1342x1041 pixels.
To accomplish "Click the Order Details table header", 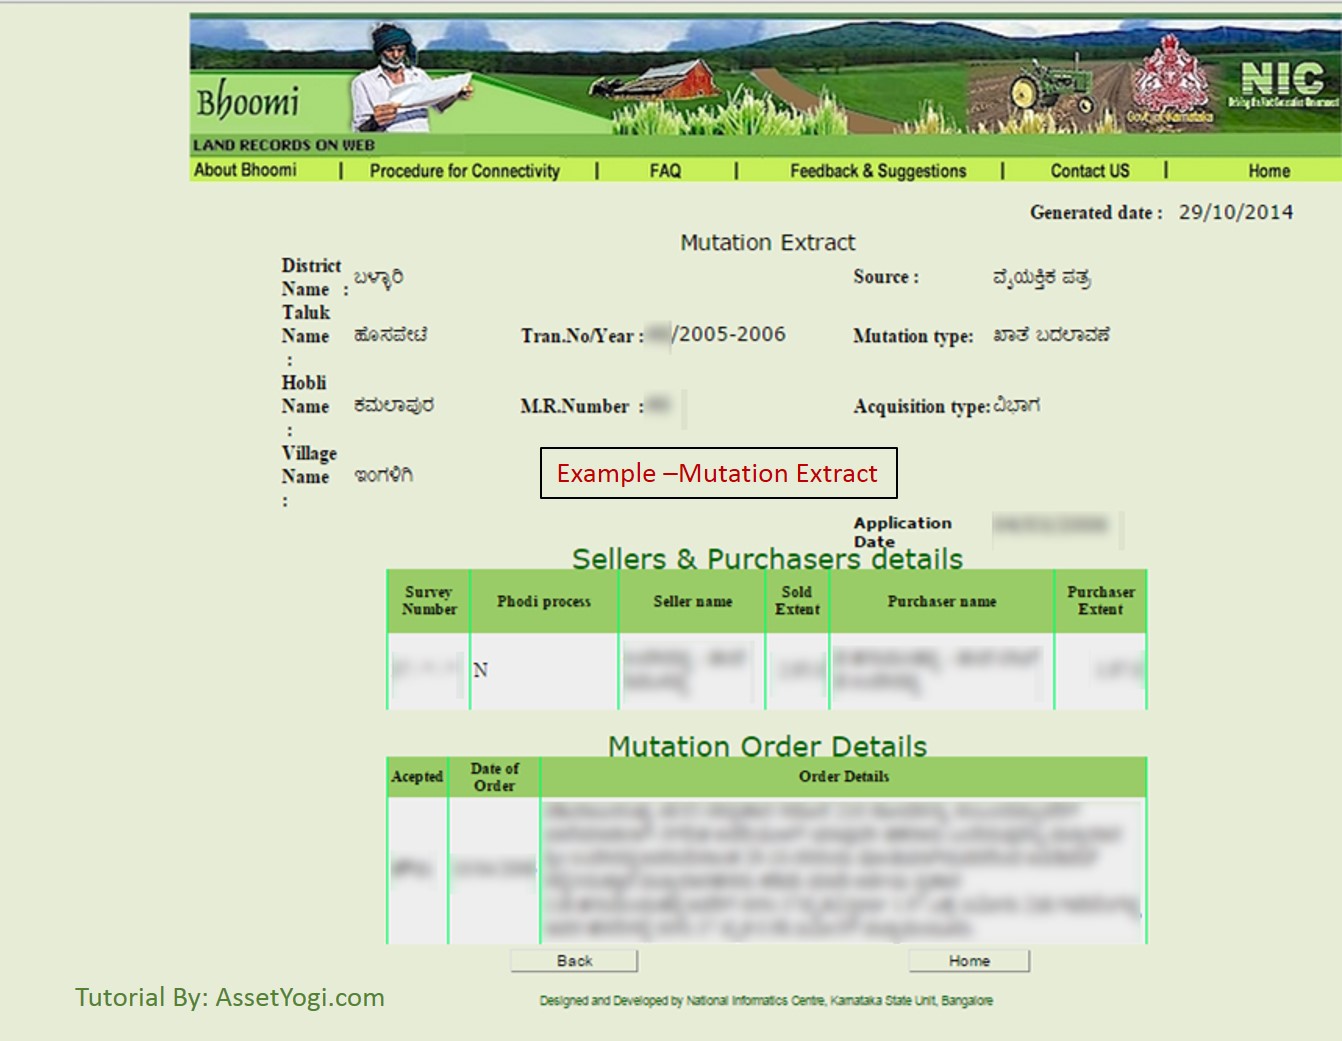I will [x=843, y=776].
